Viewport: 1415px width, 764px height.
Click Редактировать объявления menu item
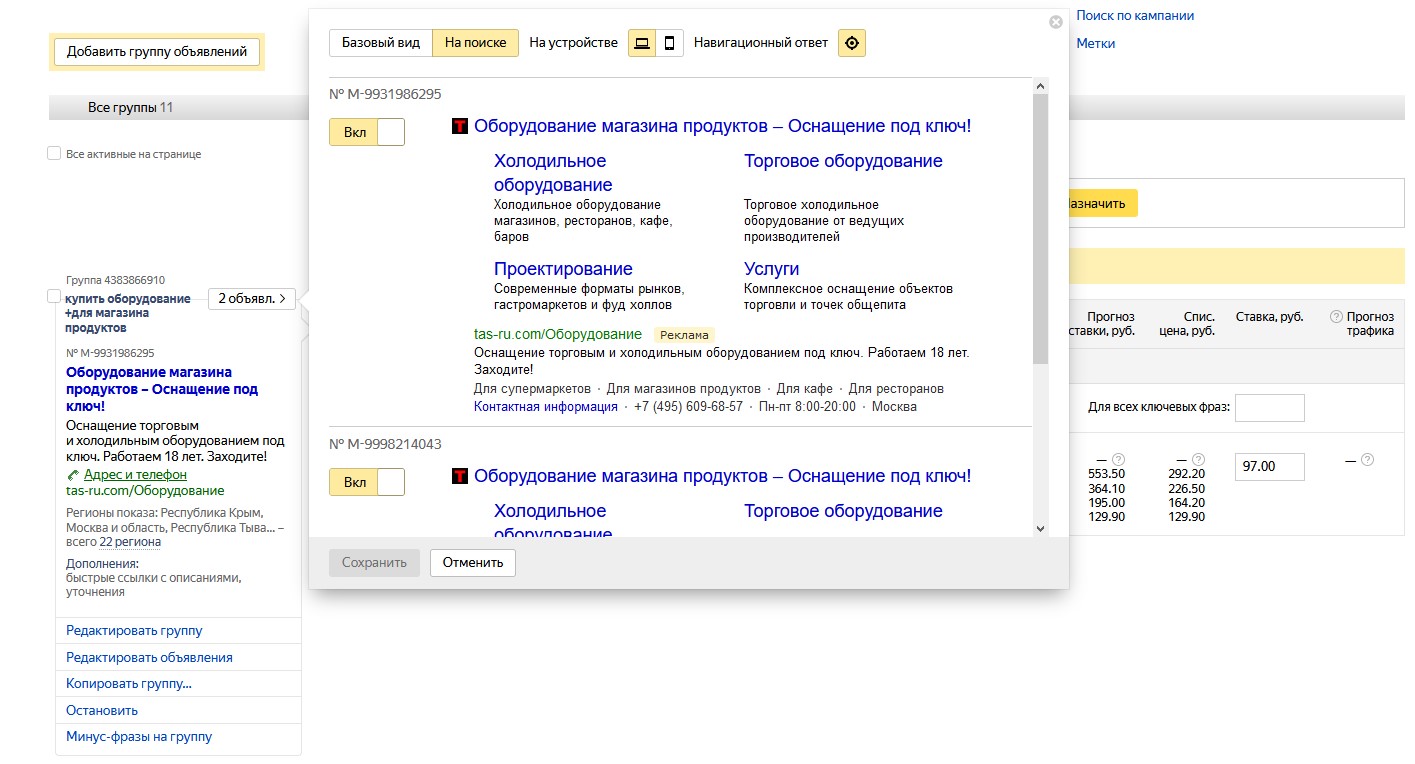click(149, 658)
